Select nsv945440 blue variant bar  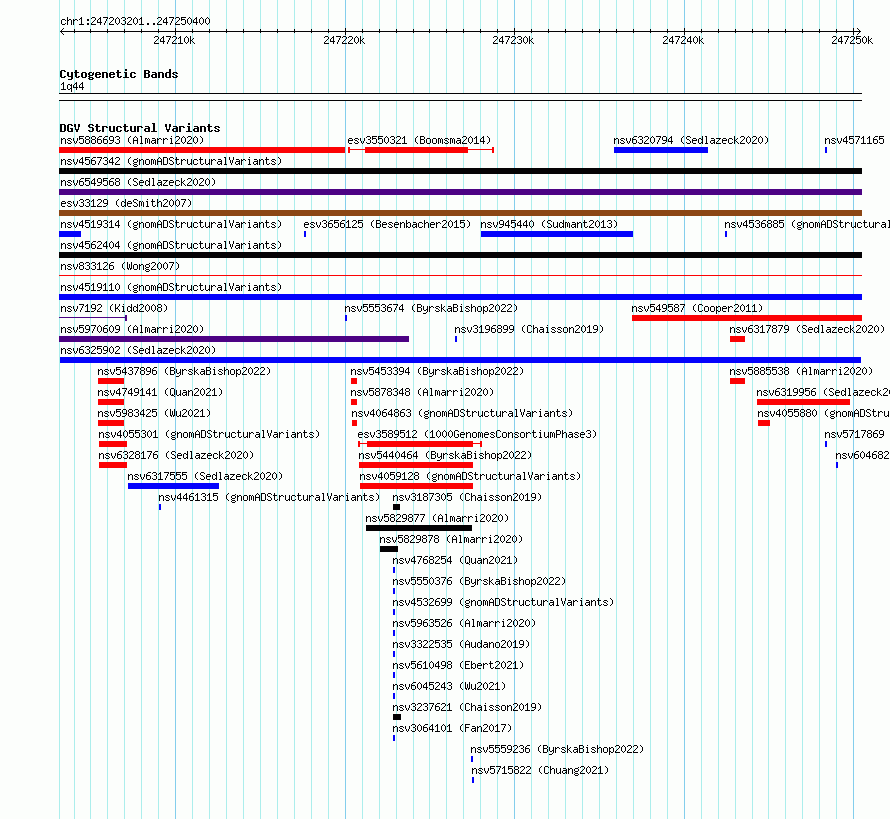click(x=557, y=234)
